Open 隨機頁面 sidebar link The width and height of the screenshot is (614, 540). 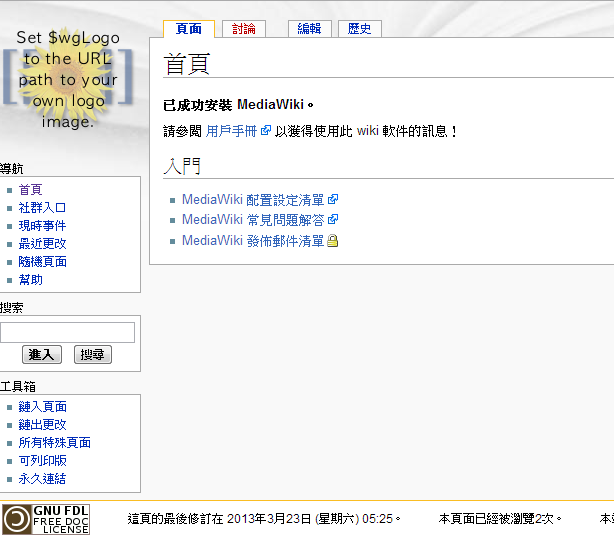[x=42, y=262]
